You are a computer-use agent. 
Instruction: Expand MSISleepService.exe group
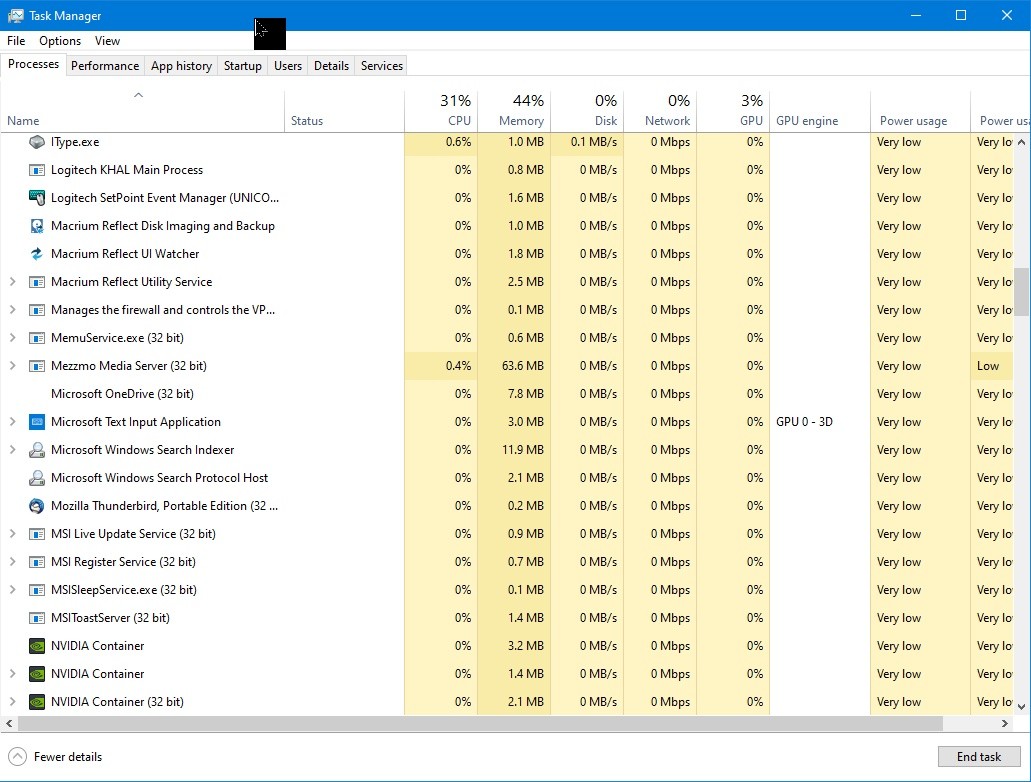pyautogui.click(x=12, y=590)
